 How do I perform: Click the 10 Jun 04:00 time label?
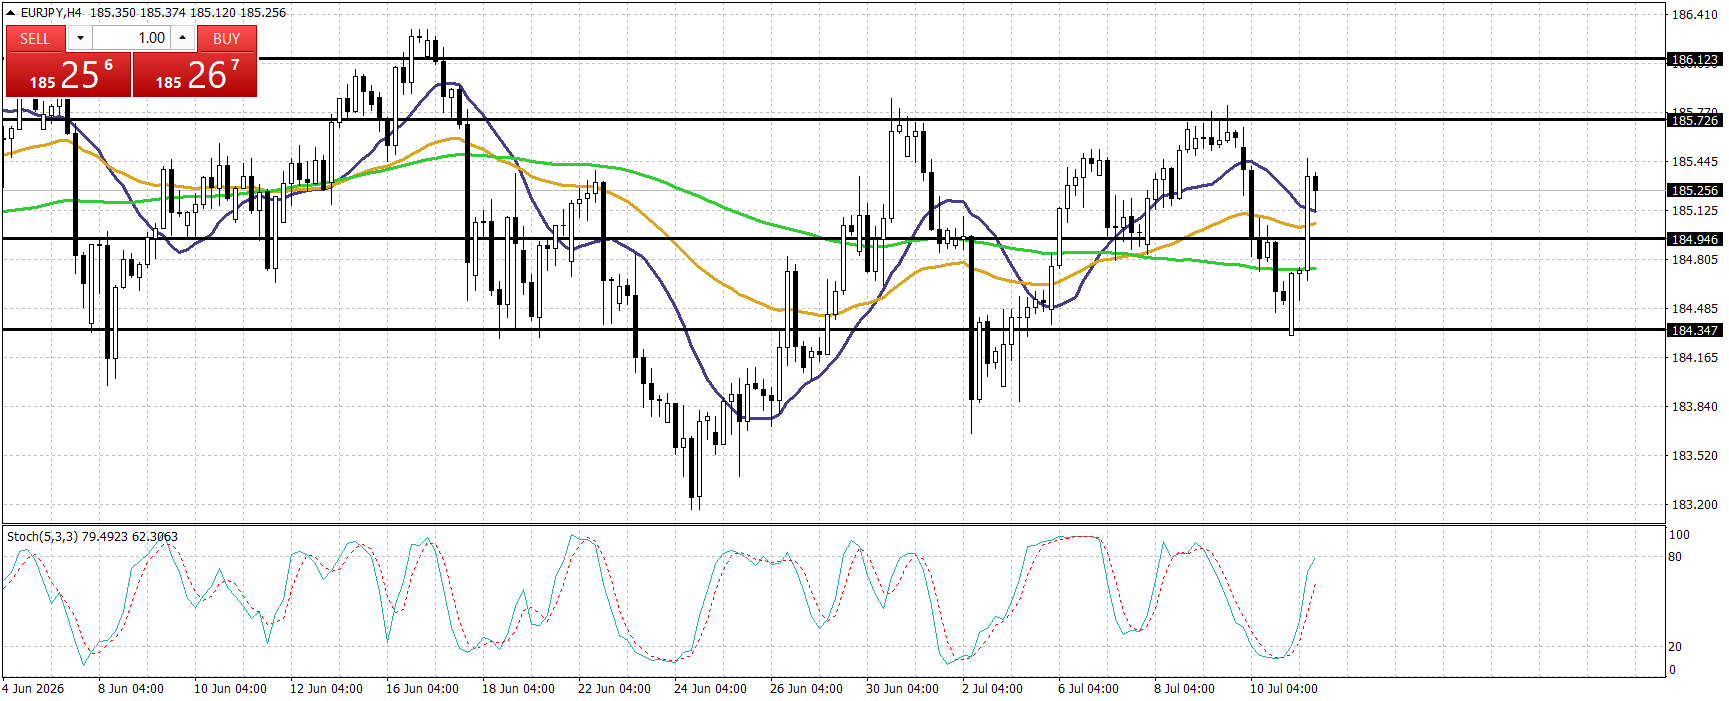[x=230, y=689]
